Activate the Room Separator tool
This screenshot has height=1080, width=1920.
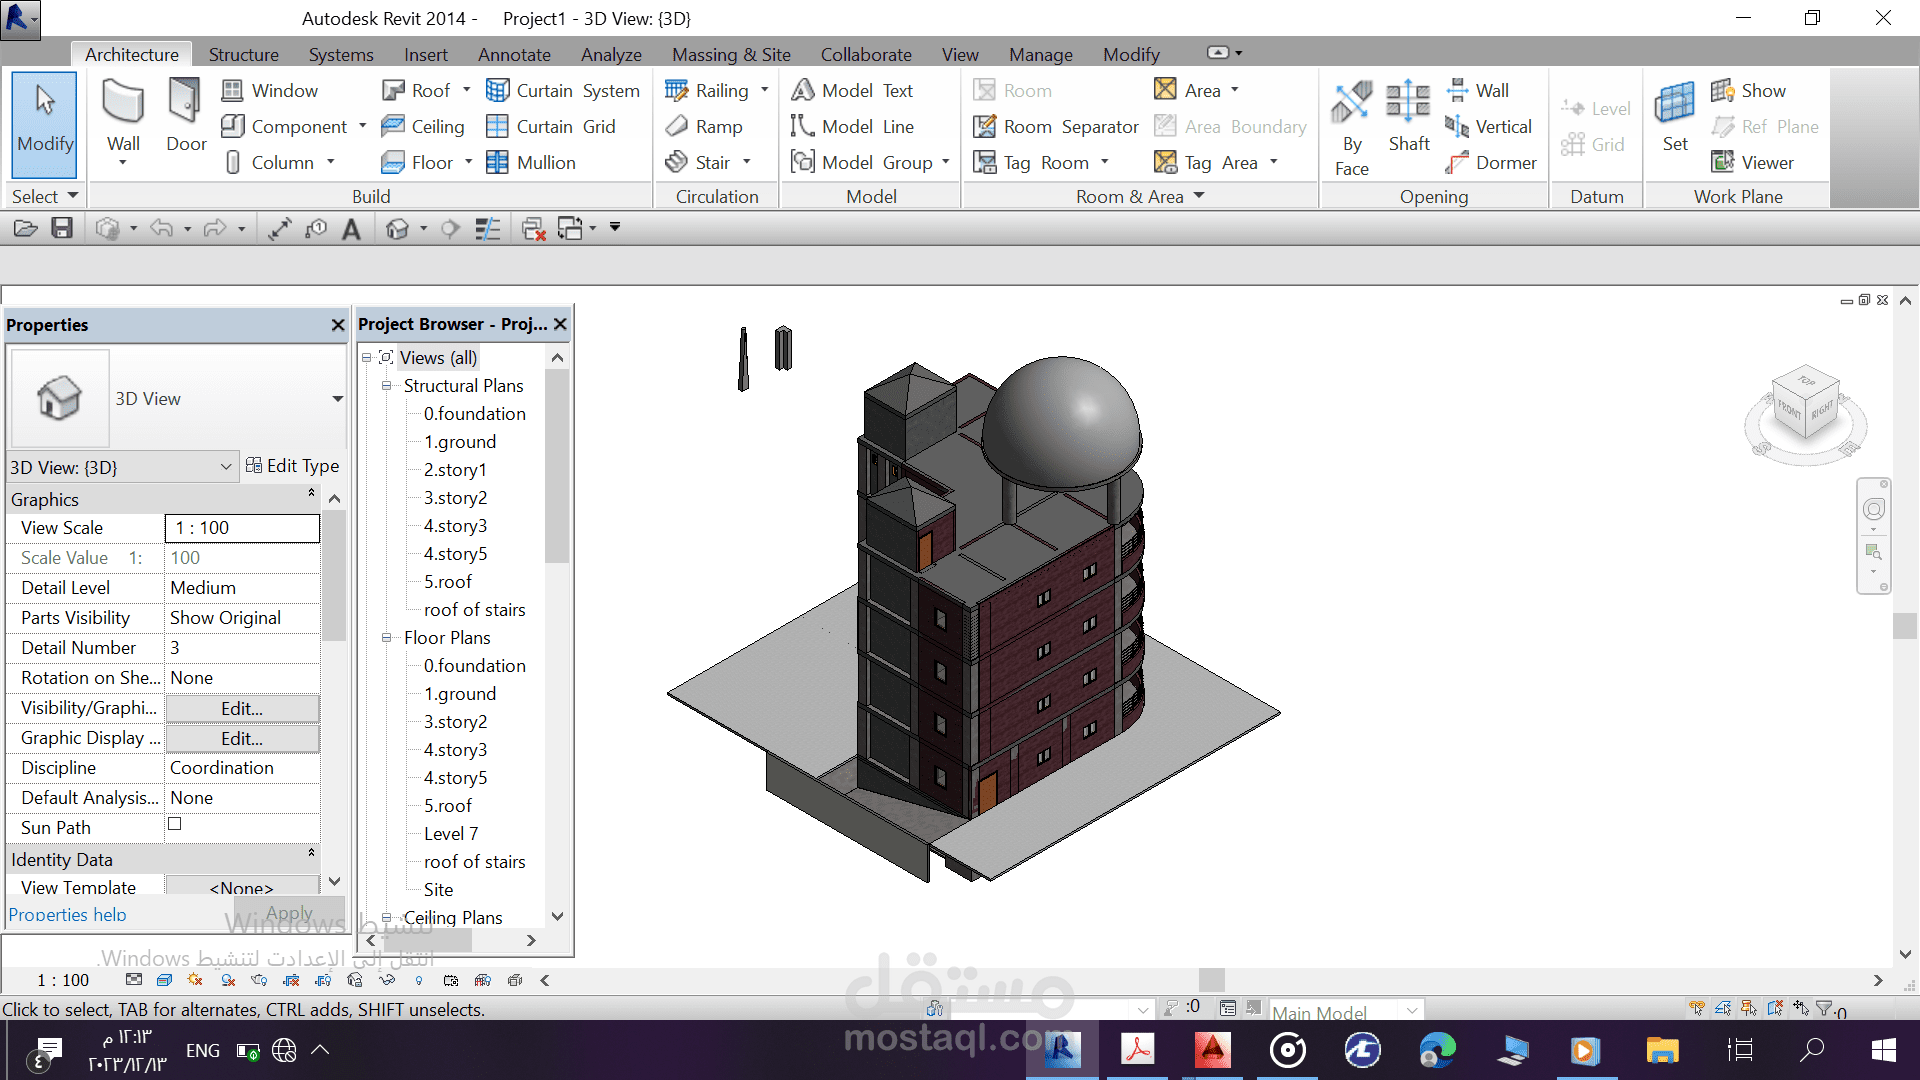pyautogui.click(x=1056, y=126)
